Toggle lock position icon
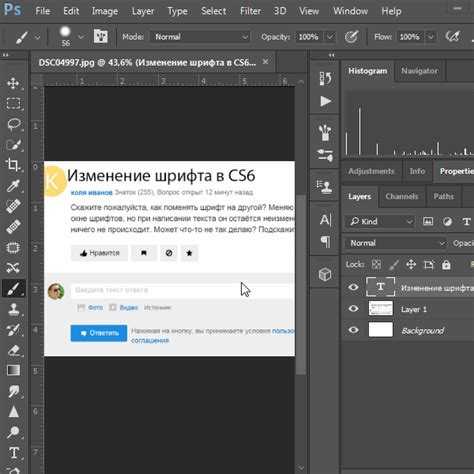474x474 pixels. [x=411, y=265]
